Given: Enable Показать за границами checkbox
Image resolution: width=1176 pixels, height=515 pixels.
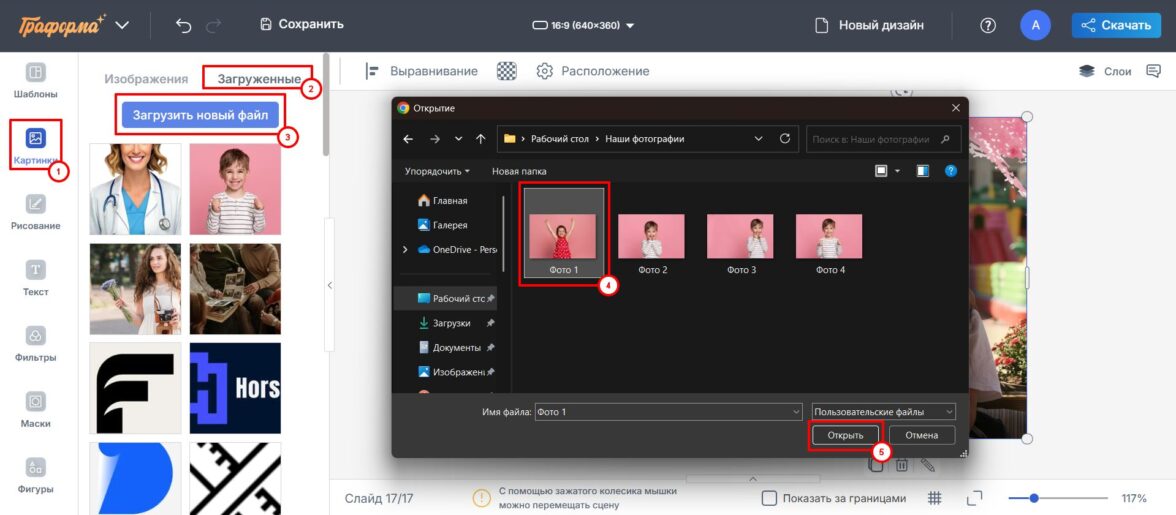Looking at the screenshot, I should (x=769, y=498).
